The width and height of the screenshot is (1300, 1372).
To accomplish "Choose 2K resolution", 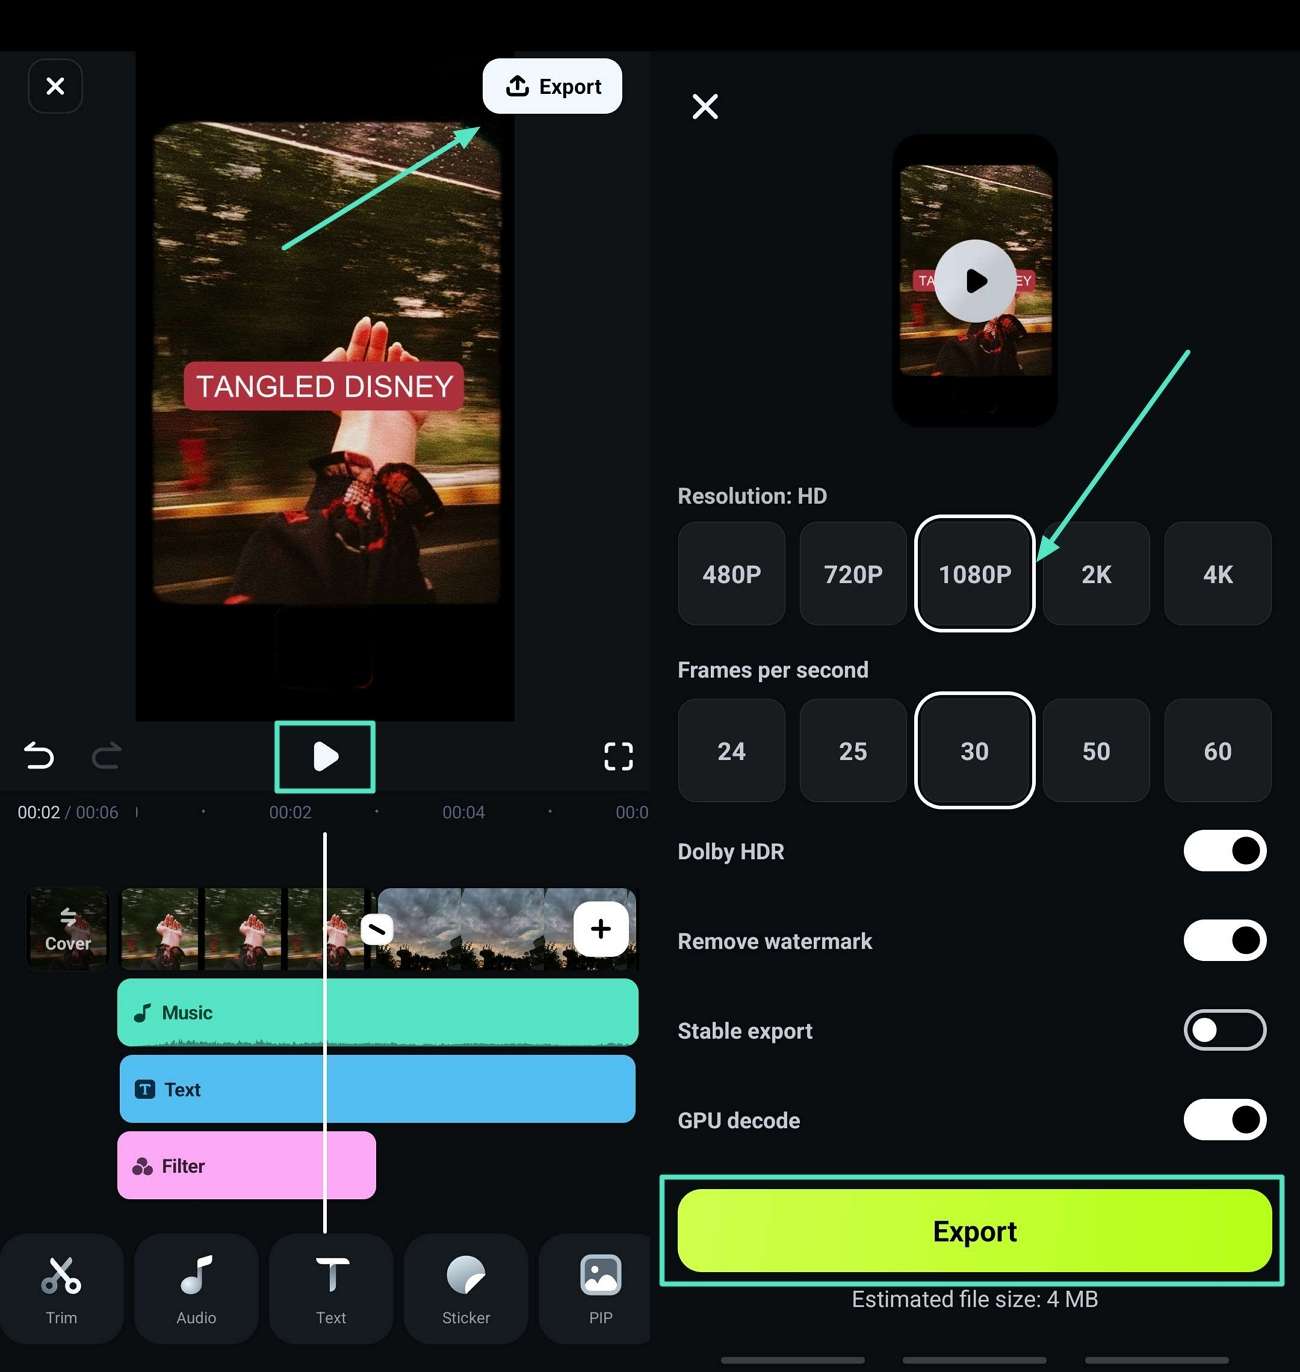I will [x=1096, y=574].
